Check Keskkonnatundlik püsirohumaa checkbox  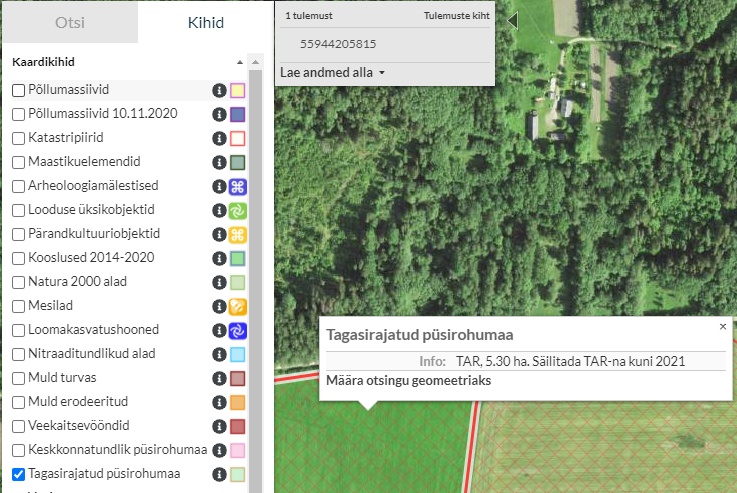[x=18, y=450]
